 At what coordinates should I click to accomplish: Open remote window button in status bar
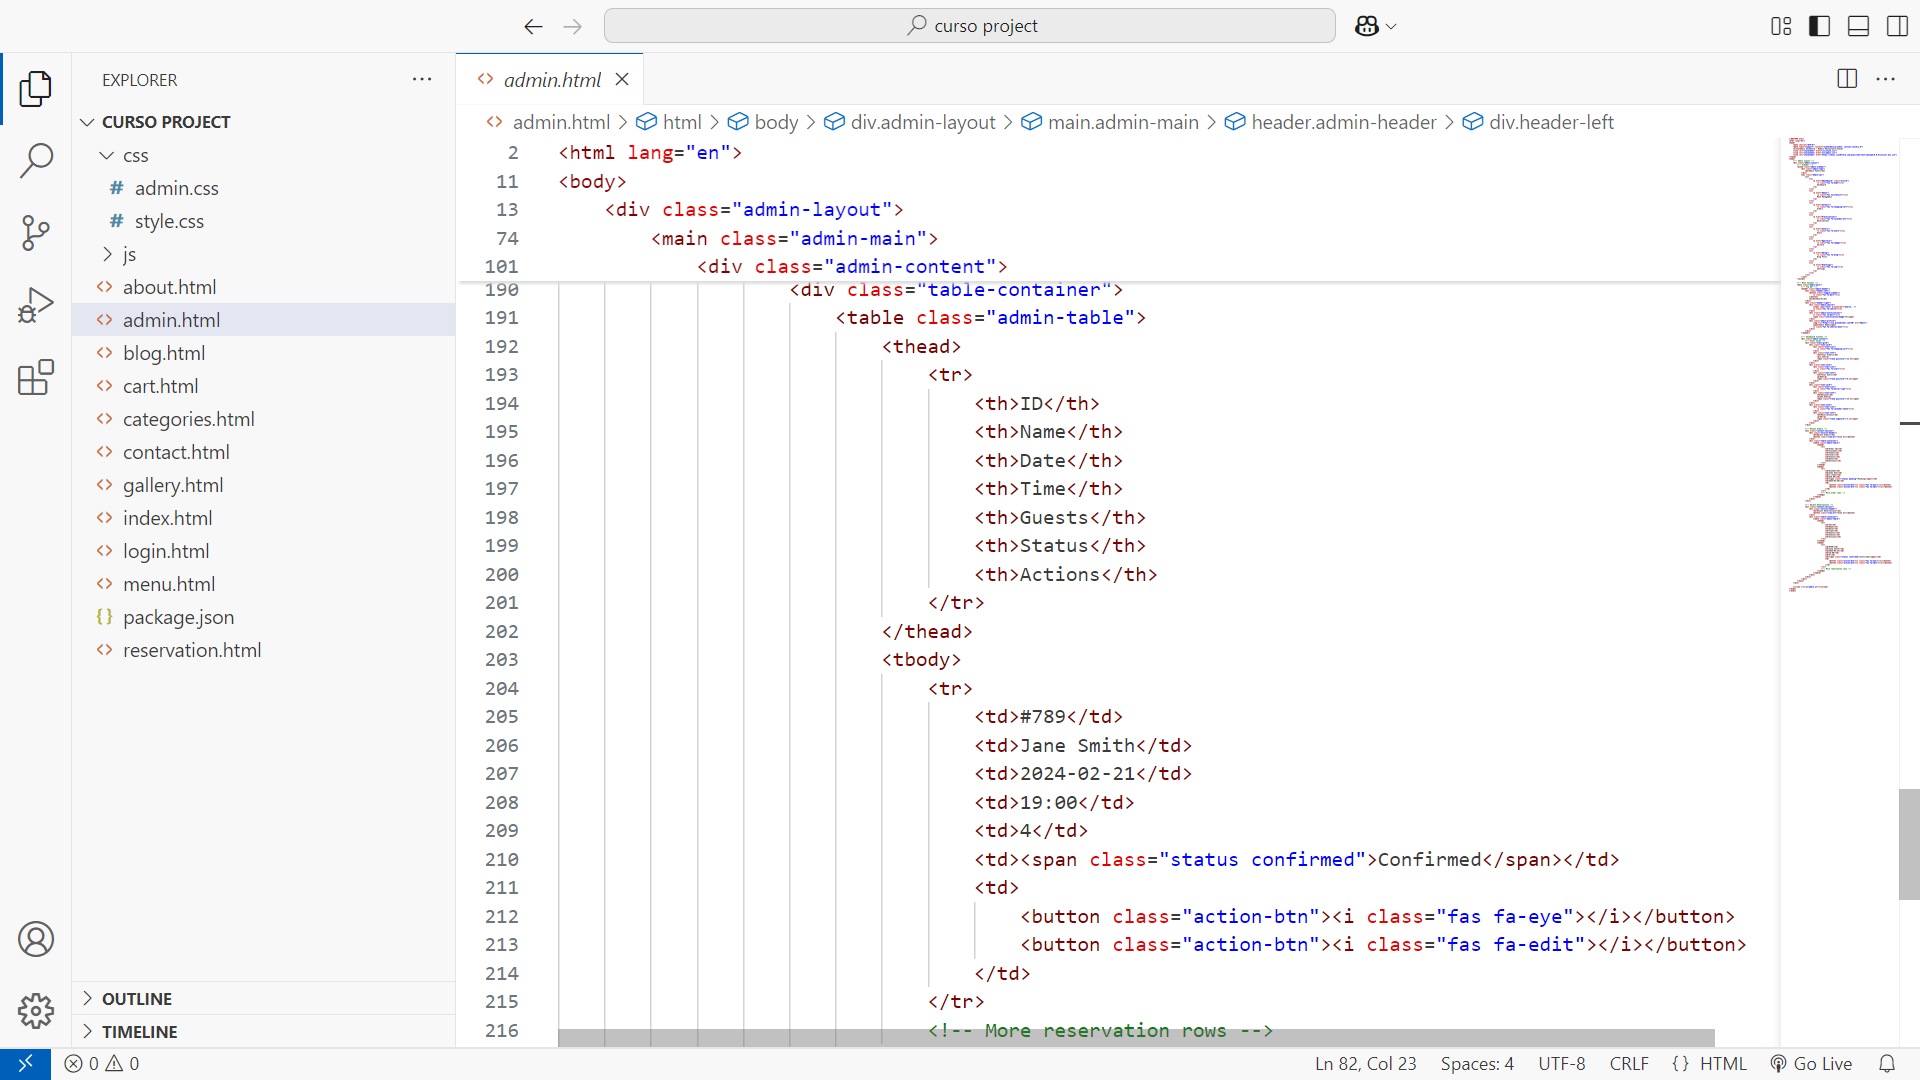26,1064
